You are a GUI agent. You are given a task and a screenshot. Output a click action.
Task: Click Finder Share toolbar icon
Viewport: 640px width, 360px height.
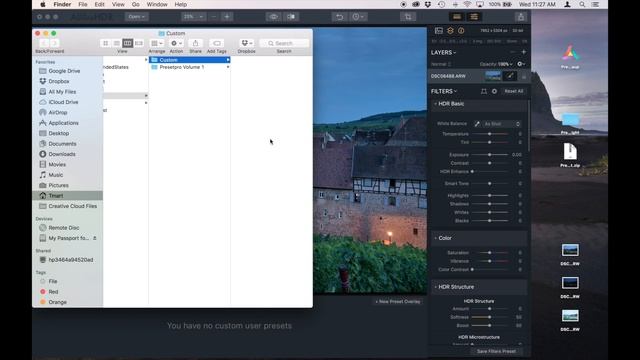pos(196,43)
